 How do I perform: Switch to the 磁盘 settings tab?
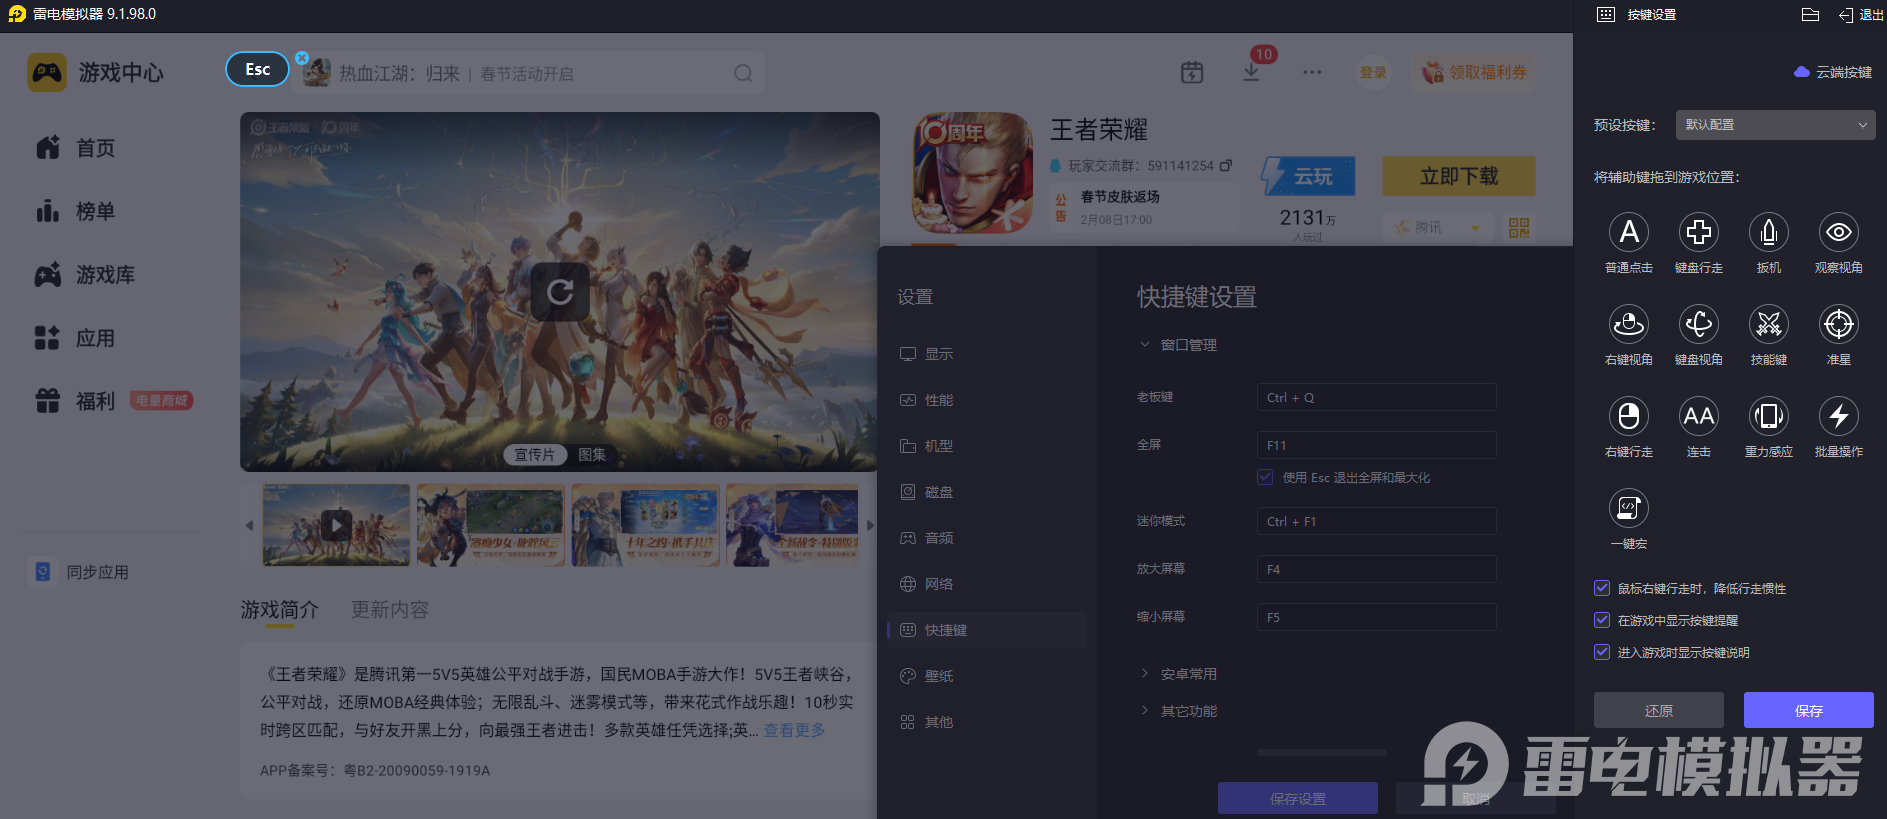(x=987, y=492)
